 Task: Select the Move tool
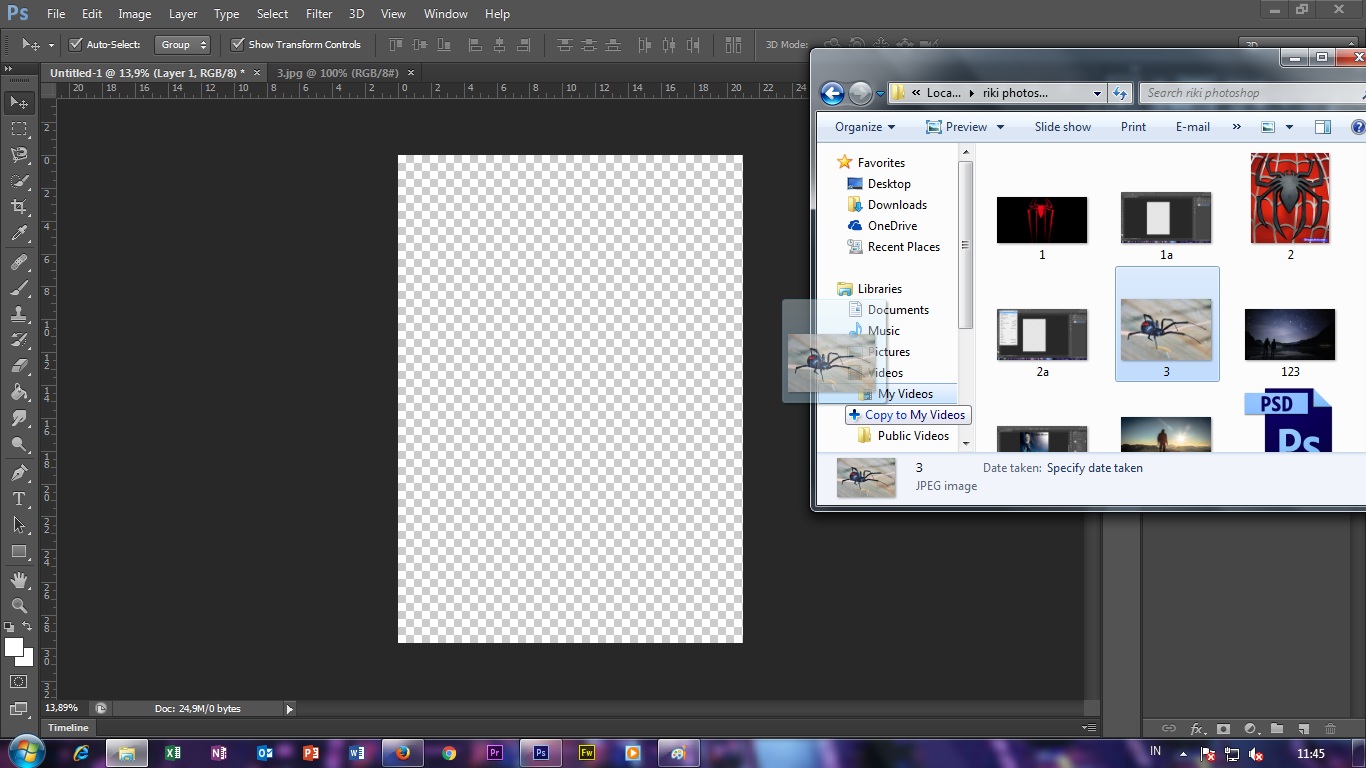(18, 101)
